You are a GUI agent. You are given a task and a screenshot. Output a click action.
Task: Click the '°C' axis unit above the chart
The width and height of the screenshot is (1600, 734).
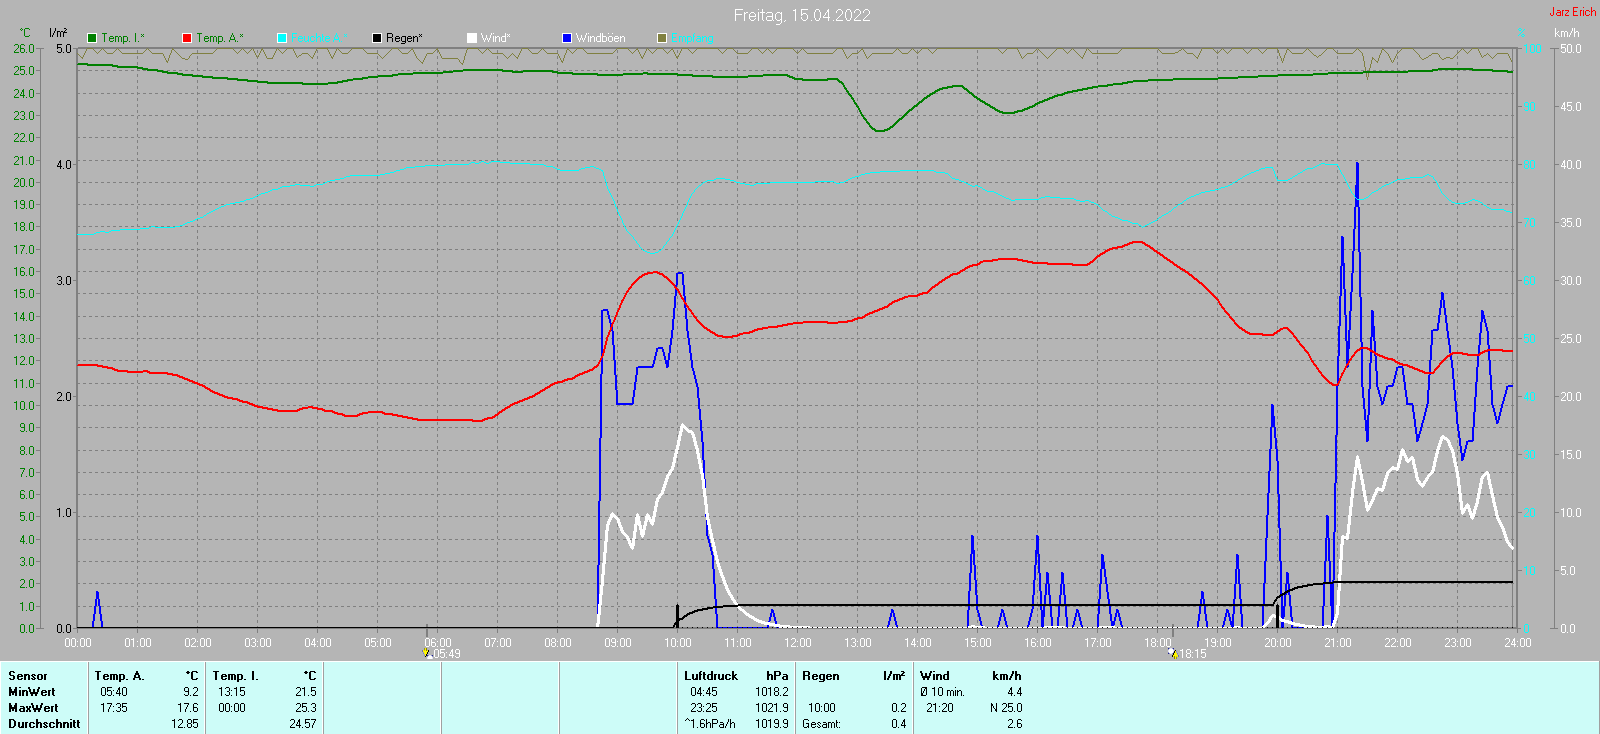(x=25, y=33)
